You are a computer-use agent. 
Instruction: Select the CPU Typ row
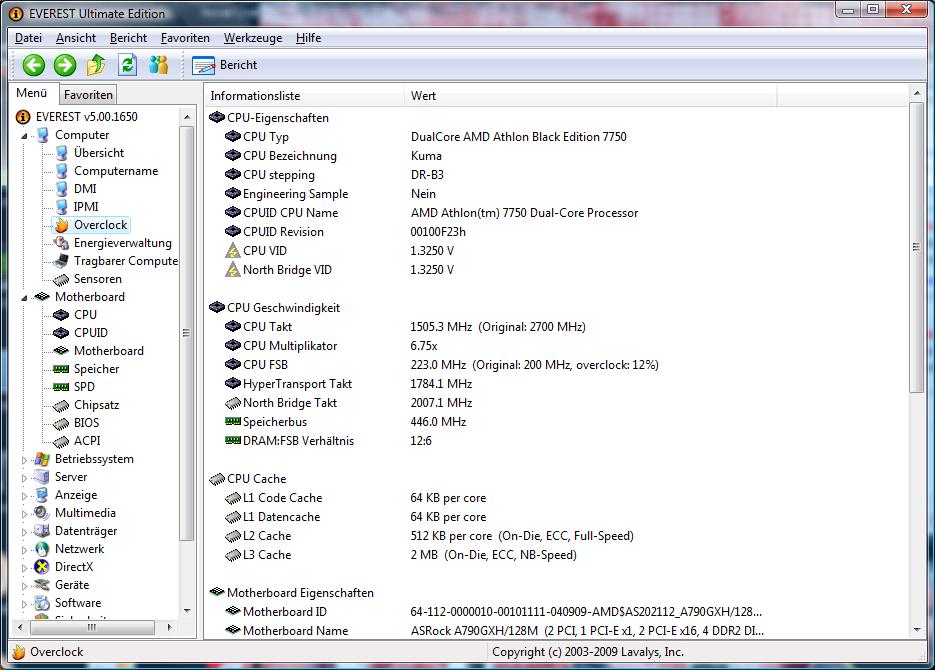491,137
